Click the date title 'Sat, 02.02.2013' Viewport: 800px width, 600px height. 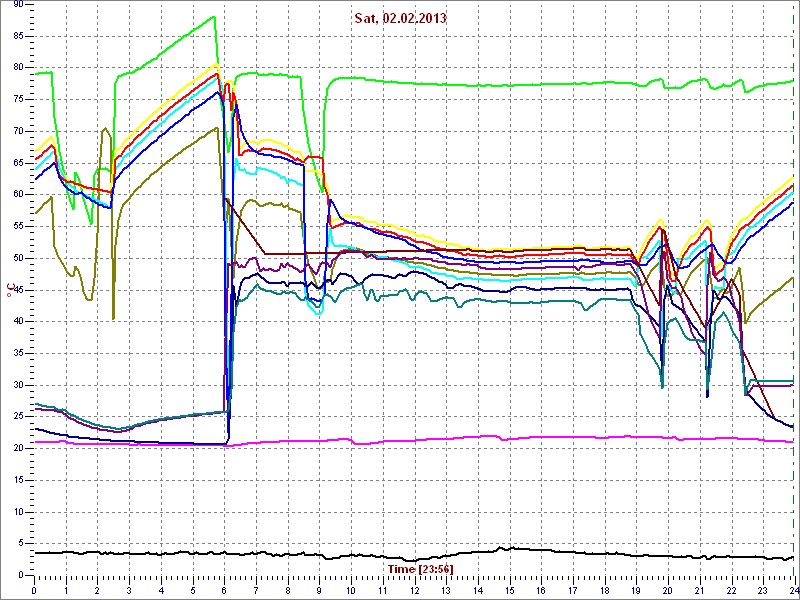(x=402, y=19)
